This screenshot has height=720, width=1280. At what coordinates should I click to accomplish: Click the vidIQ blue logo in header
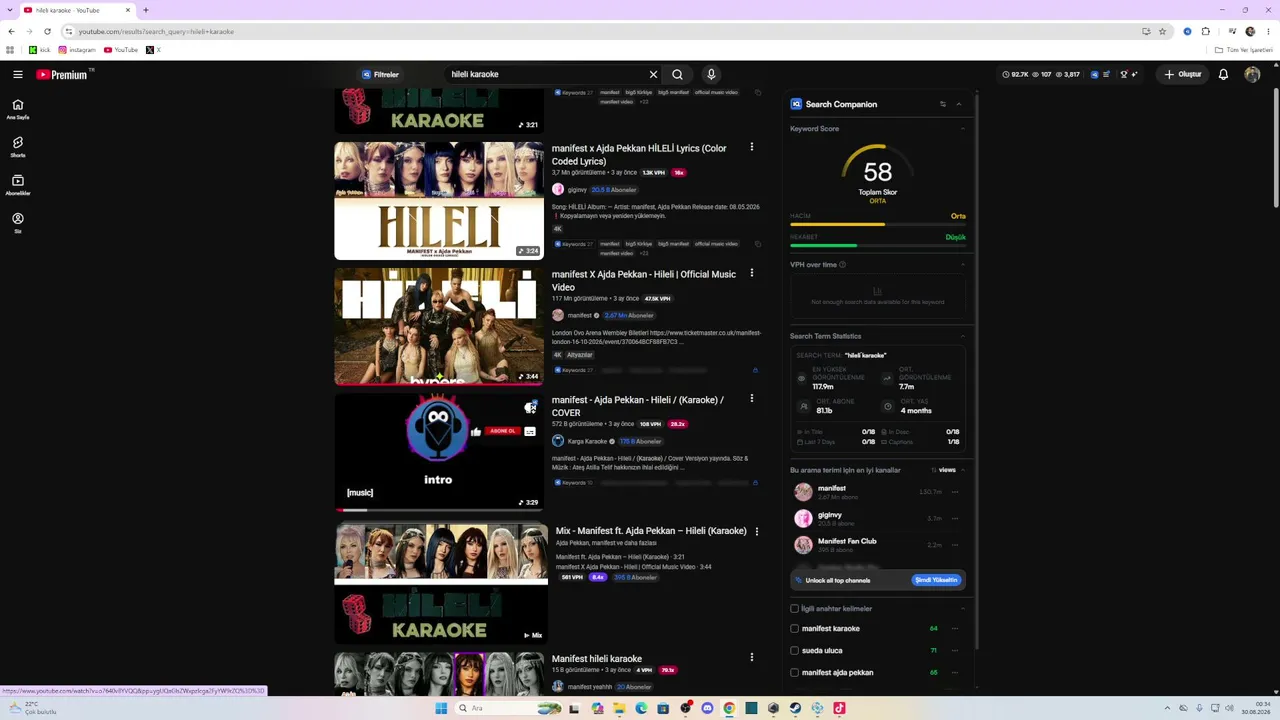1094,74
